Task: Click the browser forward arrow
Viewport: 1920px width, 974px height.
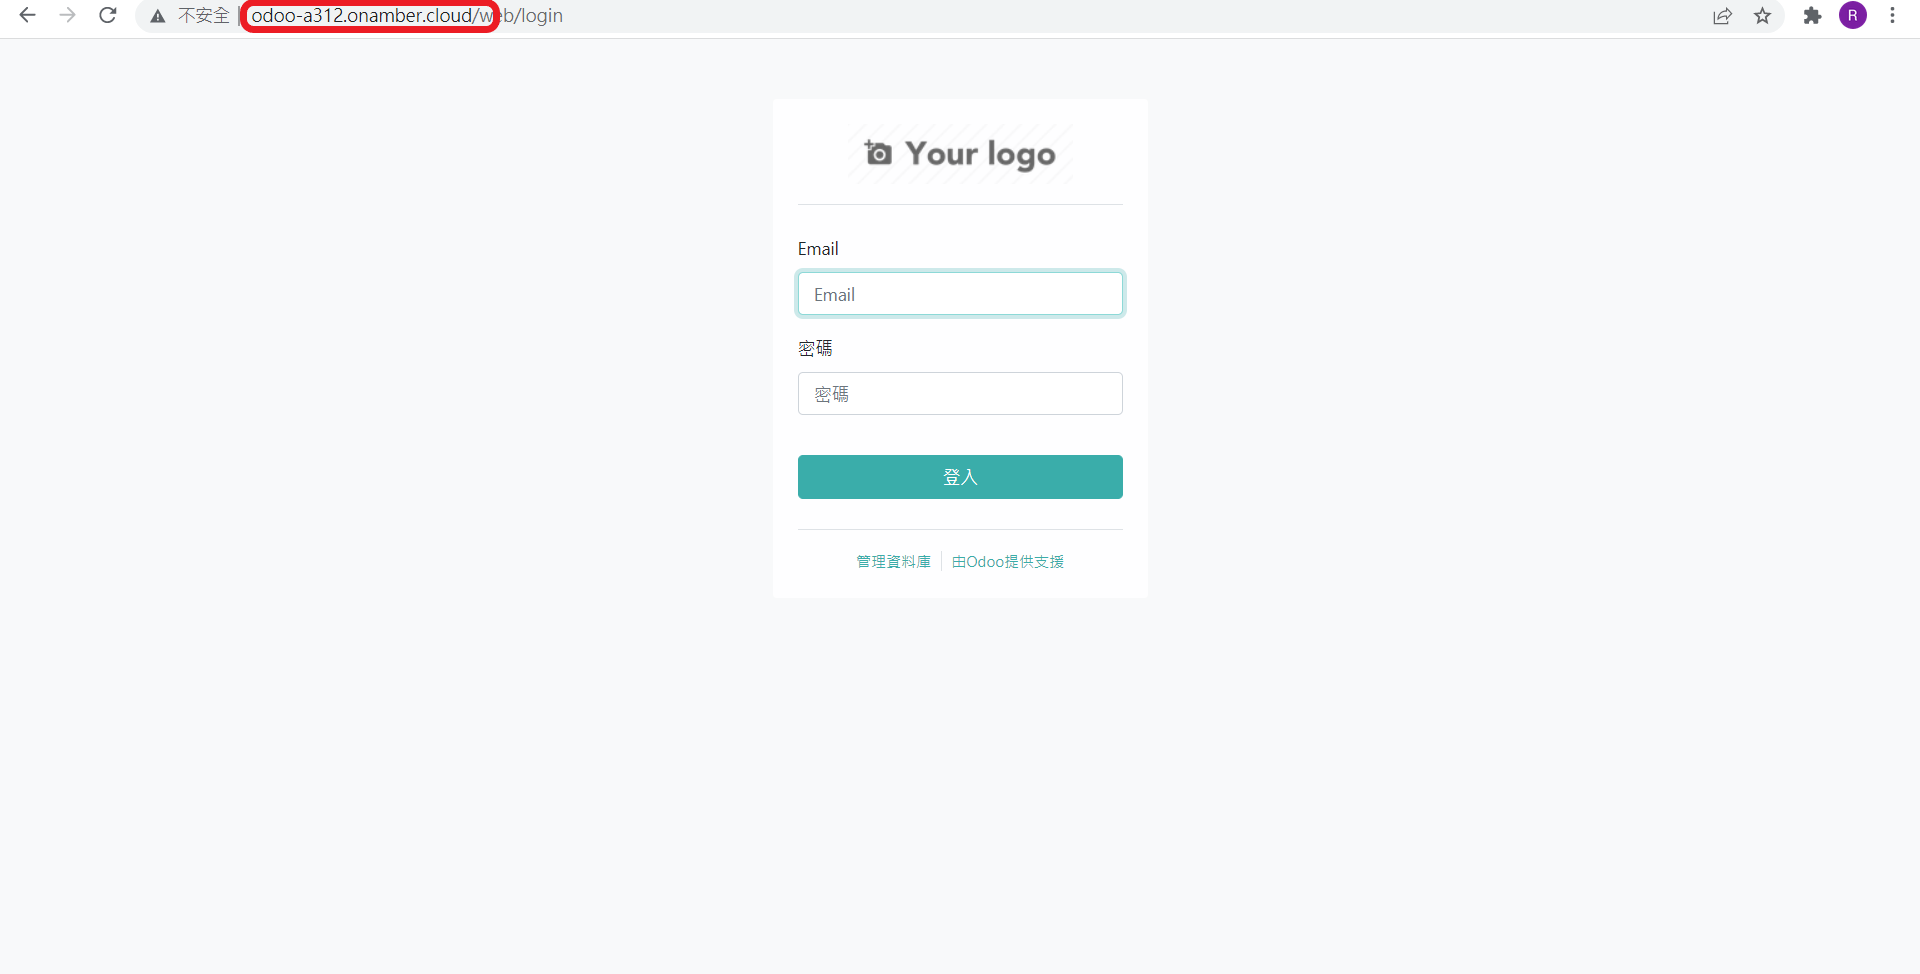Action: [67, 16]
